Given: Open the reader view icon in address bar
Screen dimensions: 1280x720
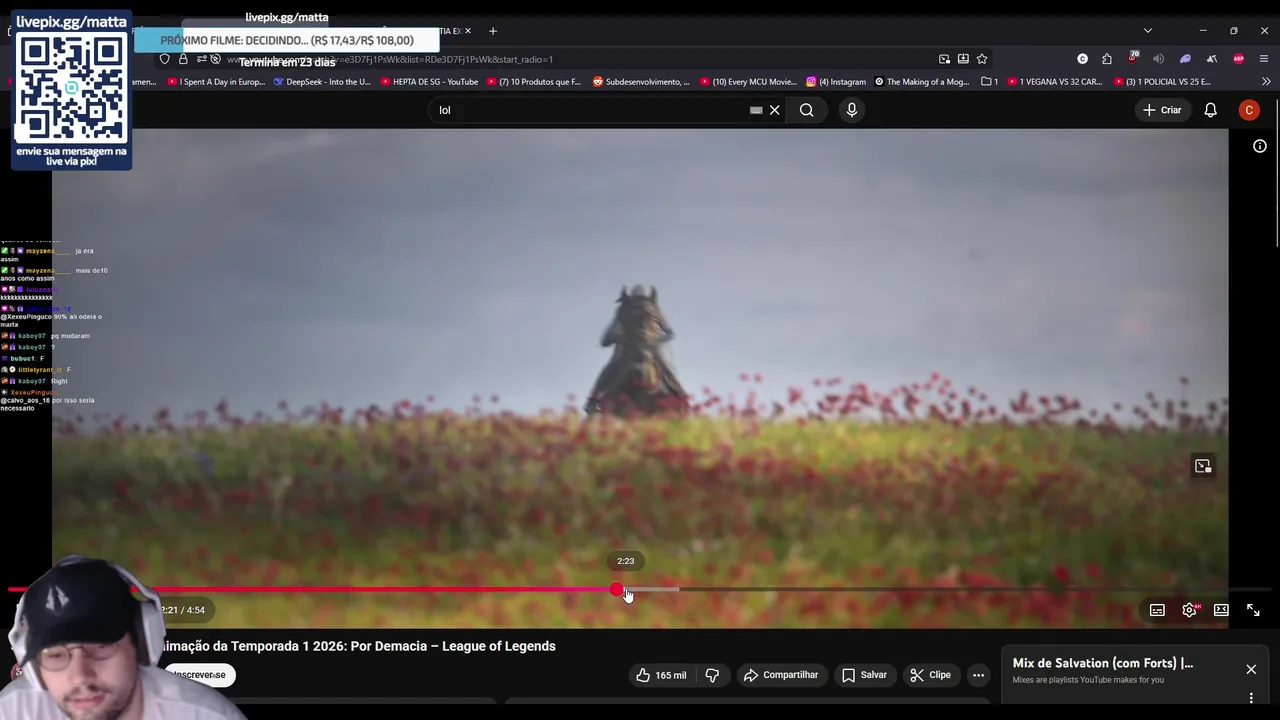Looking at the screenshot, I should 963,59.
